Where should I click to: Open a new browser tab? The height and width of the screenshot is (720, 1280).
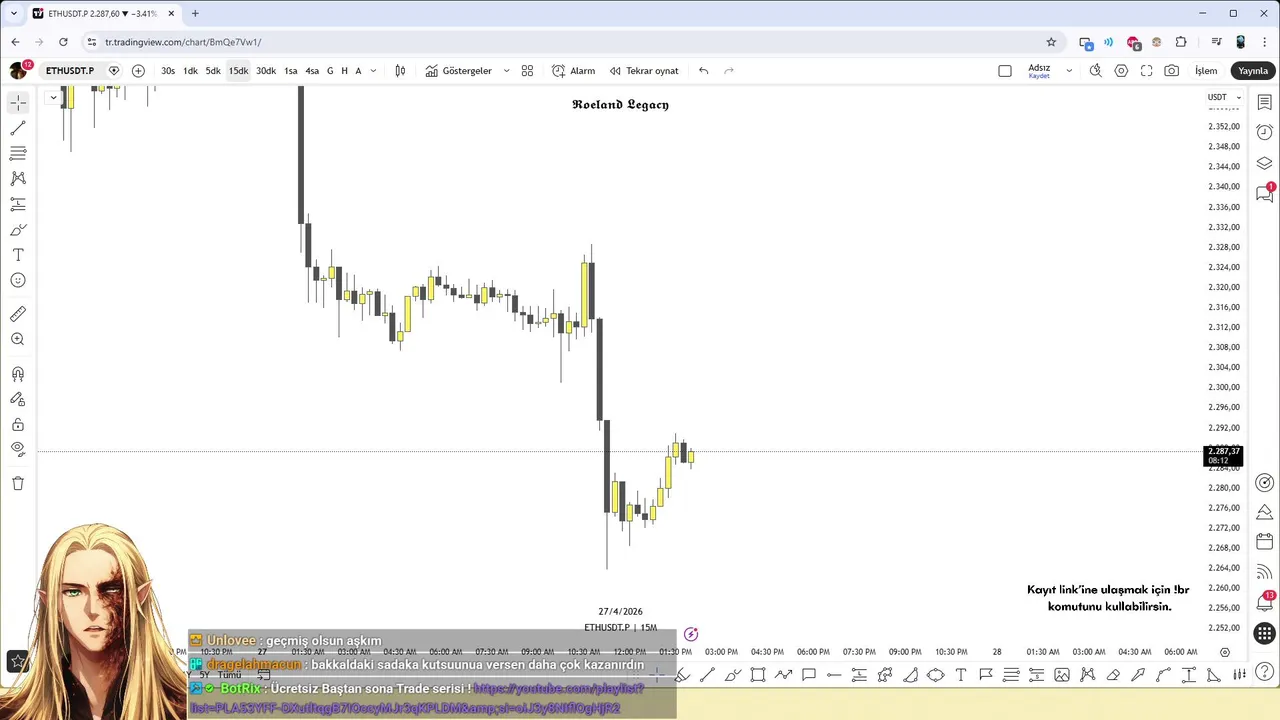pyautogui.click(x=195, y=13)
